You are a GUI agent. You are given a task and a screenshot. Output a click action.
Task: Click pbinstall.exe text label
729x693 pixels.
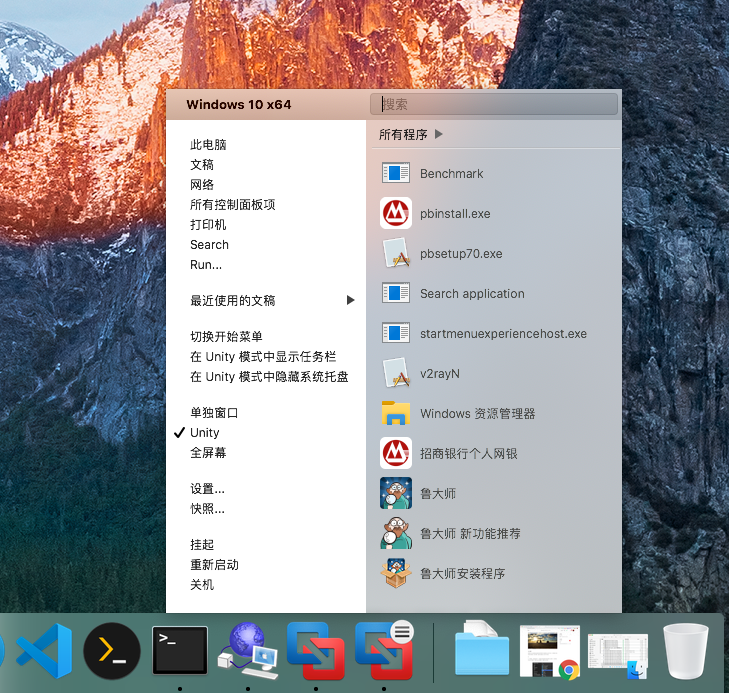coord(455,213)
